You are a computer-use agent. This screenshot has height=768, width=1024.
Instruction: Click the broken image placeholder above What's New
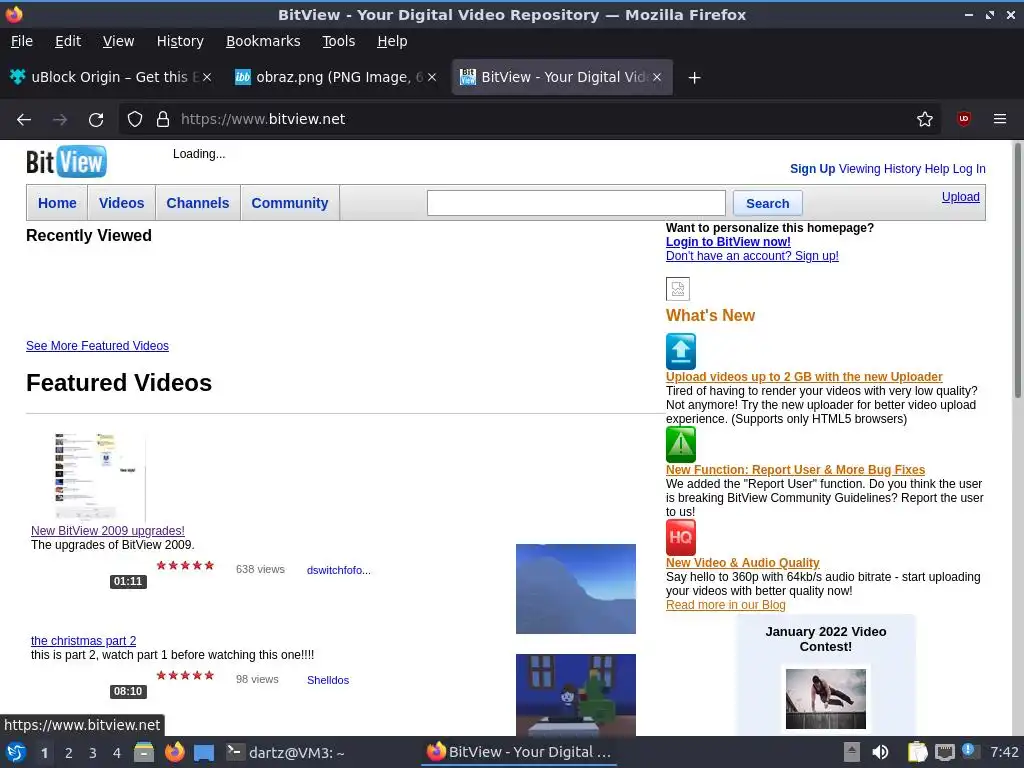tap(678, 289)
